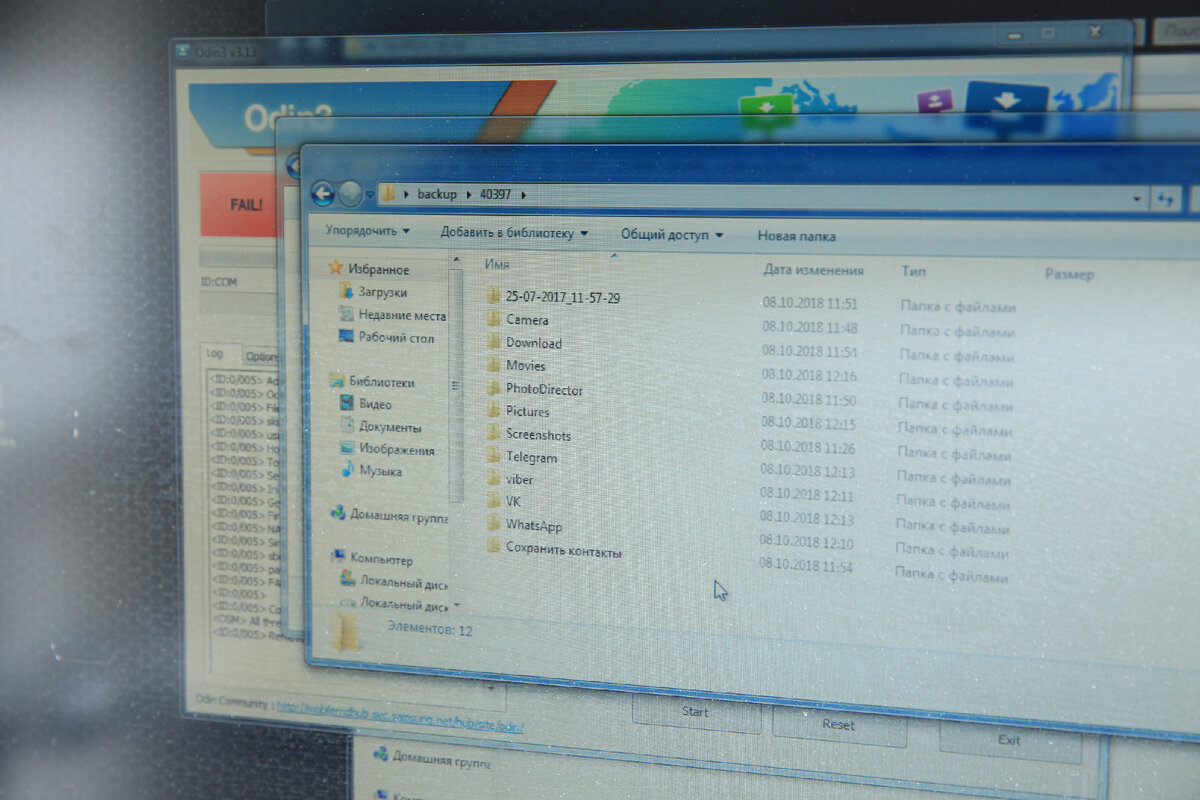This screenshot has height=800, width=1200.
Task: Click the refresh button beside address bar
Action: coord(1165,199)
